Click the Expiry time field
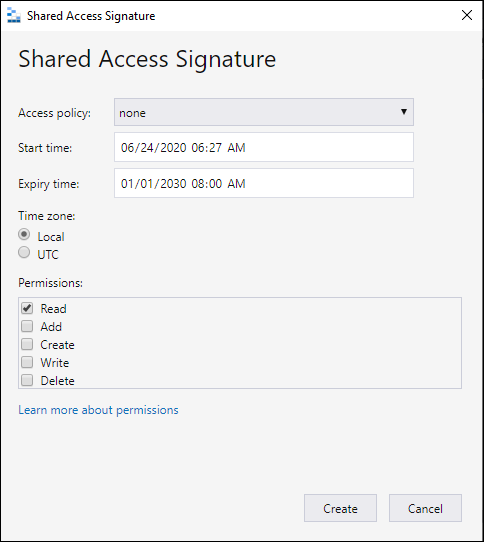 pos(264,183)
